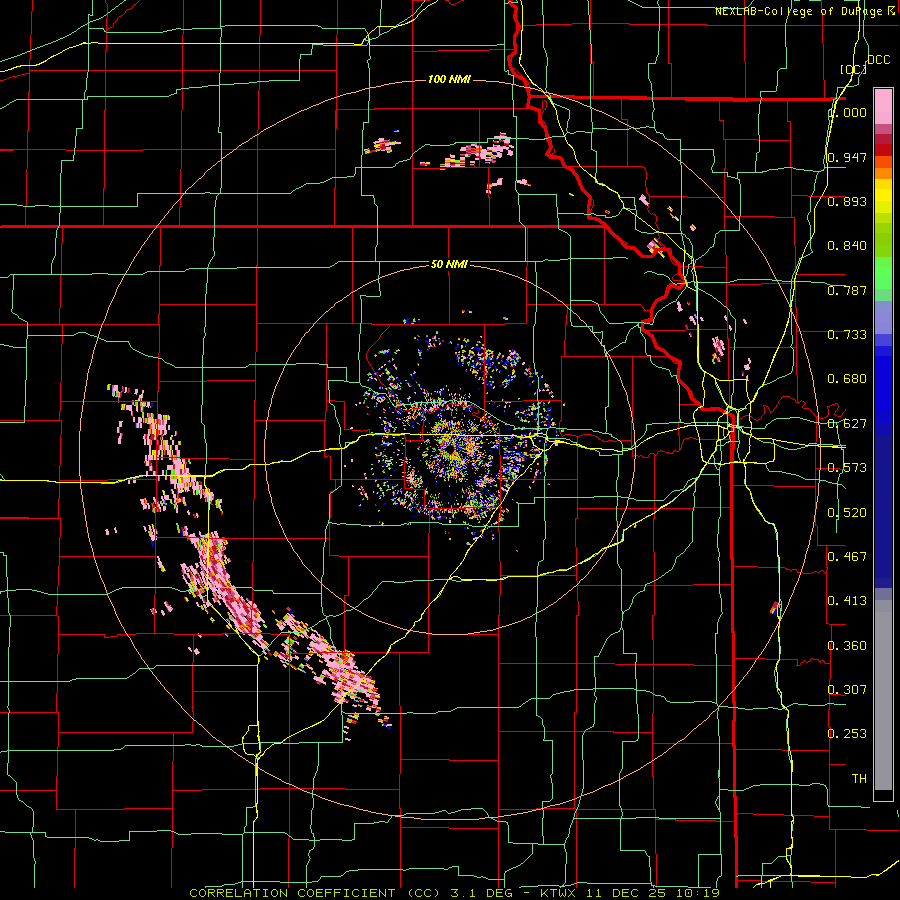Click the 0.253 legend value

847,734
